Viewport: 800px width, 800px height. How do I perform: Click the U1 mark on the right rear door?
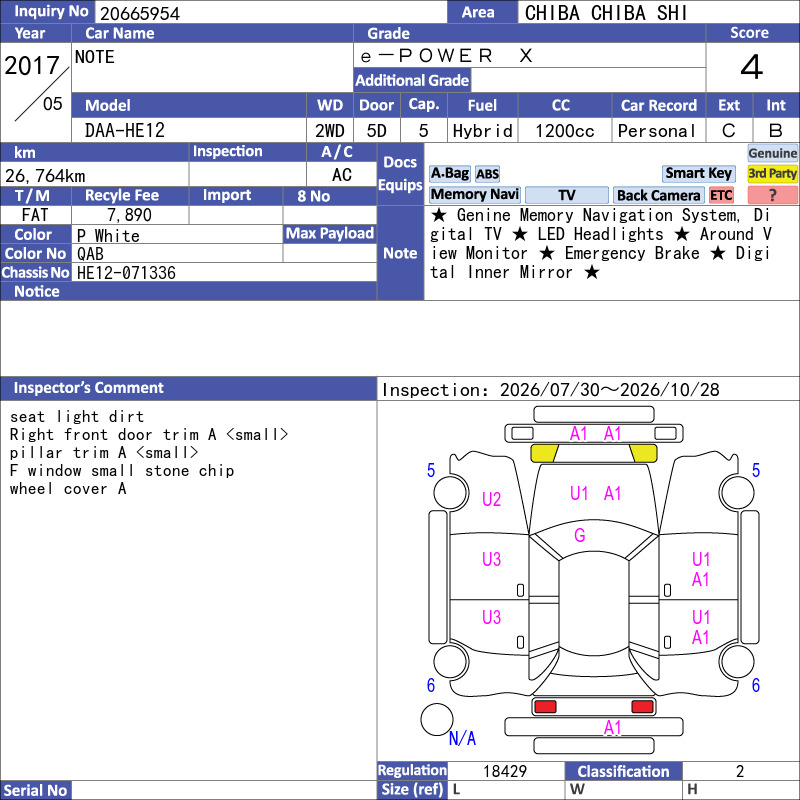click(x=701, y=617)
